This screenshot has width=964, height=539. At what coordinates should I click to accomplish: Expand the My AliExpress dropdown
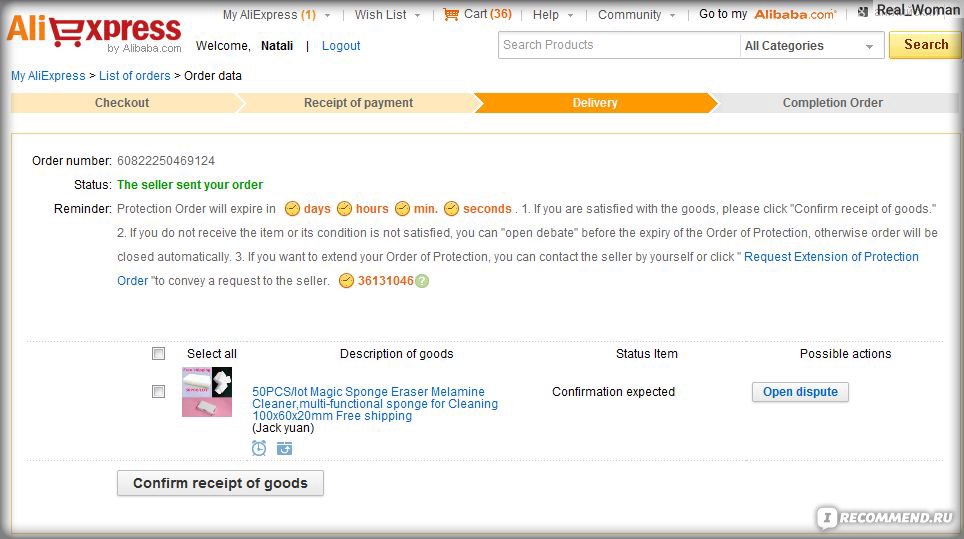(x=276, y=15)
